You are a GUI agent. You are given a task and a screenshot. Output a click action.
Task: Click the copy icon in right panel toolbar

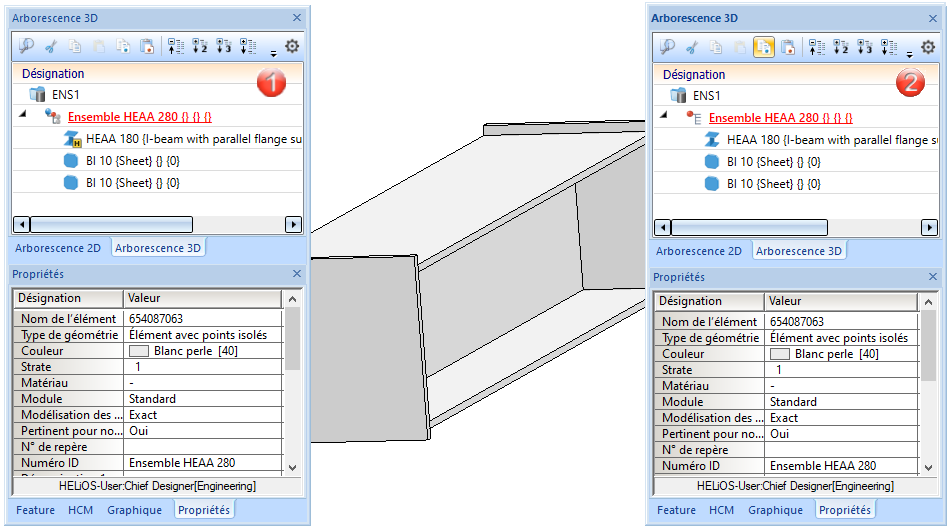(715, 47)
